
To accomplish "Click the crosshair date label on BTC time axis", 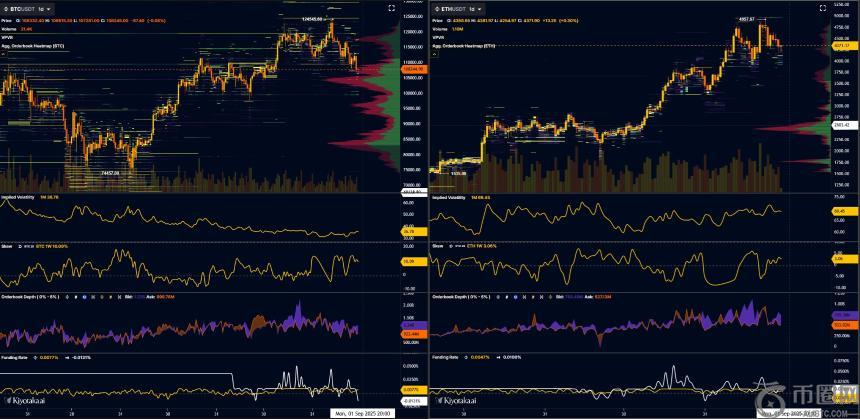I will (362, 412).
